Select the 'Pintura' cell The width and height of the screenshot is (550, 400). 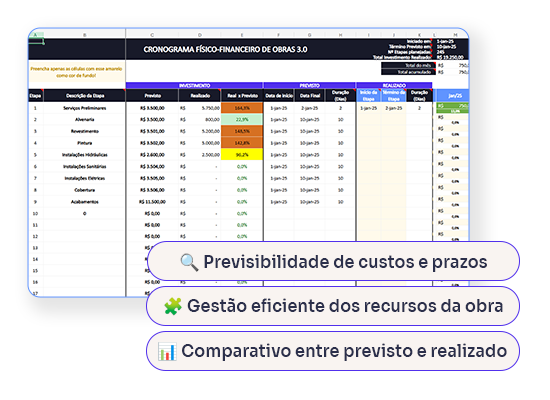(85, 143)
